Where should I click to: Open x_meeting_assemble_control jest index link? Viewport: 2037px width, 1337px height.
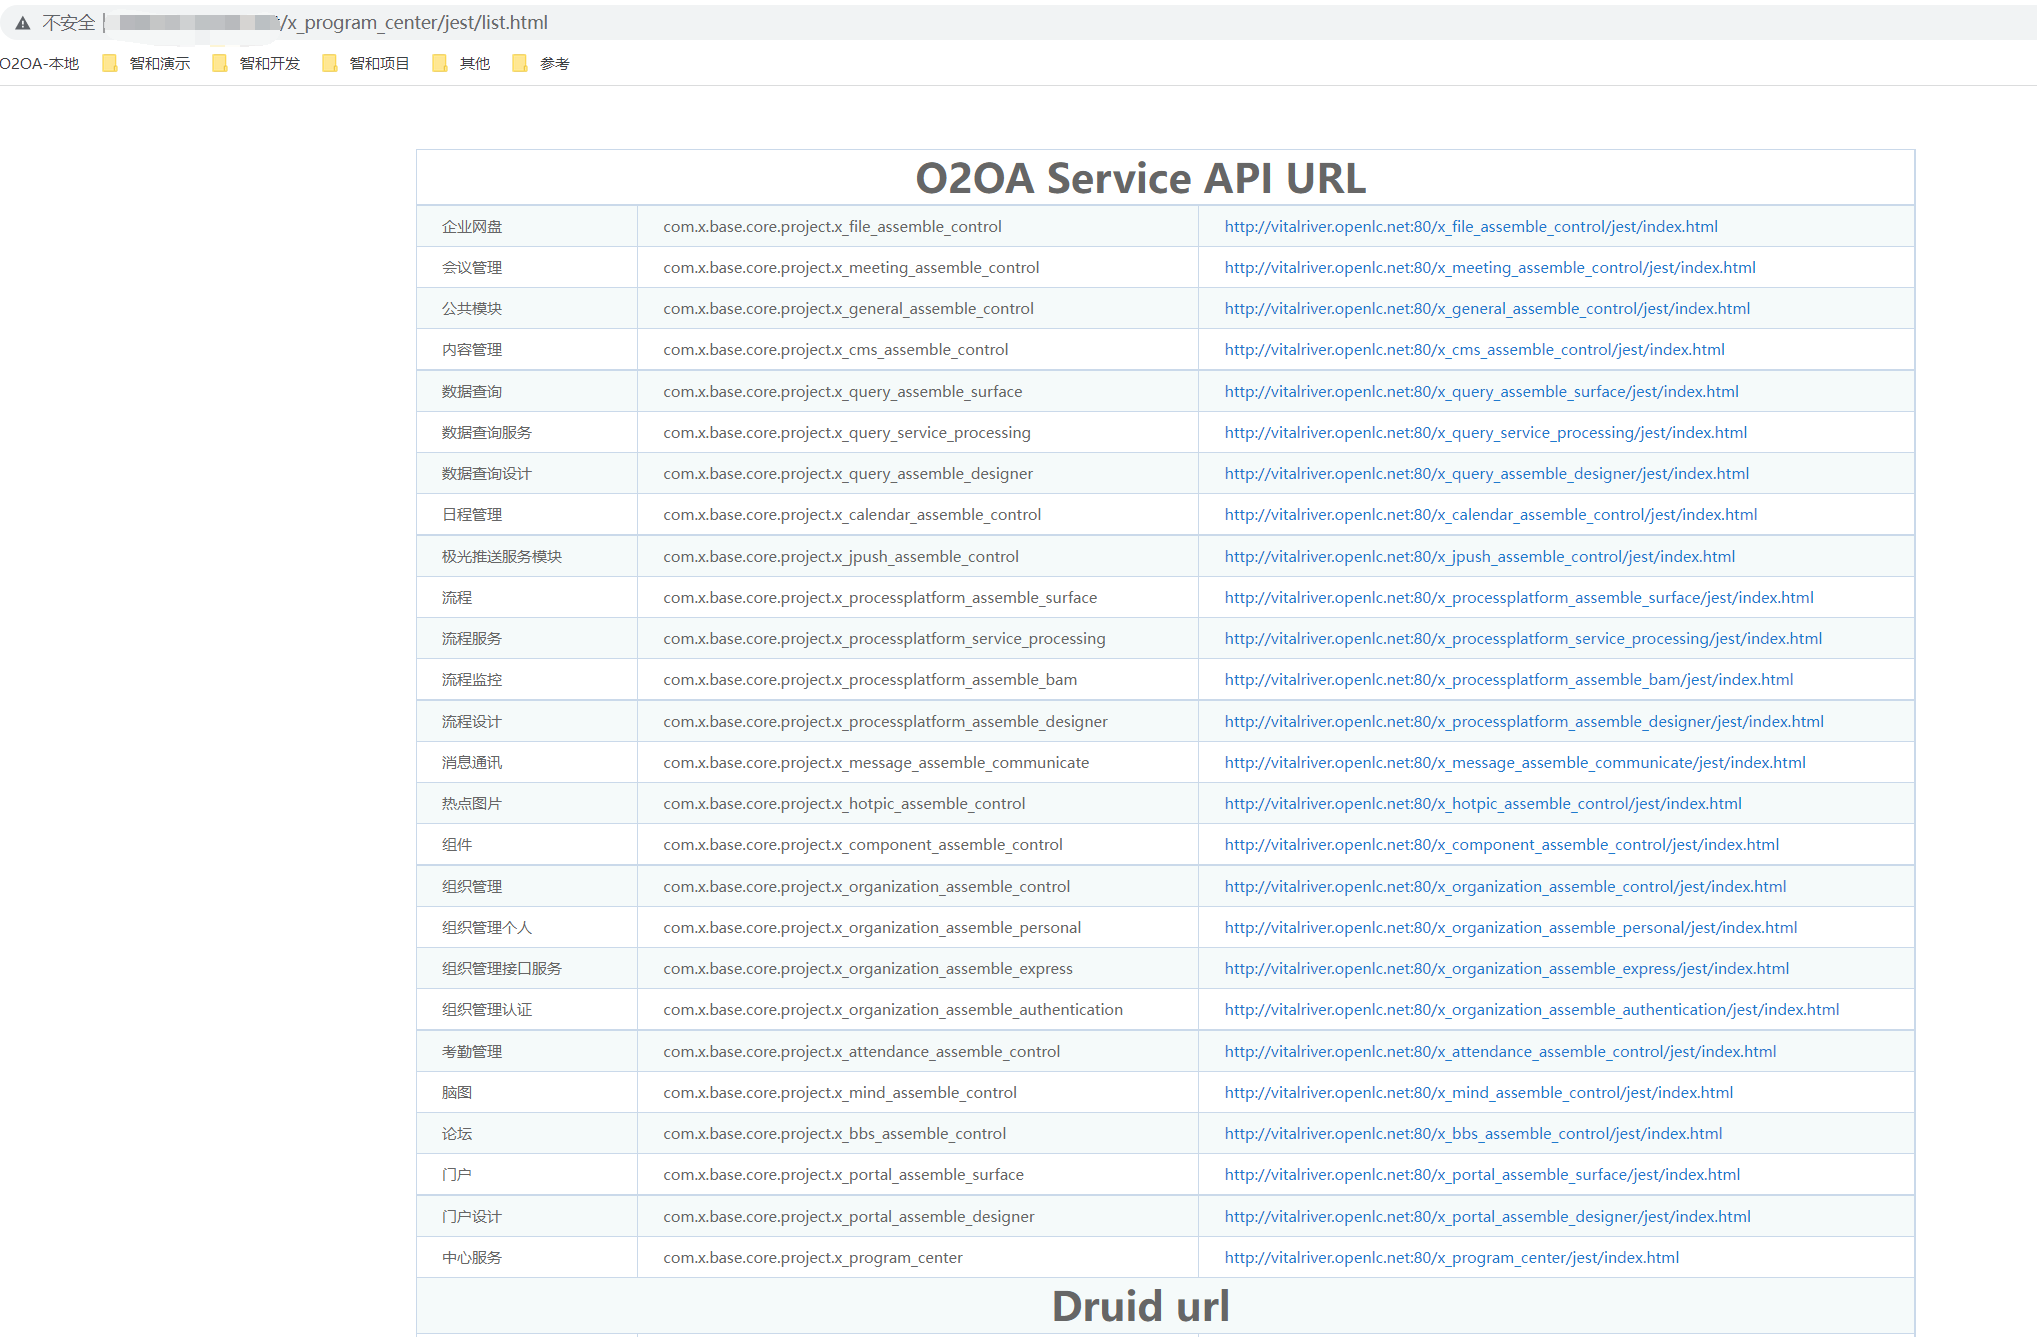[x=1489, y=268]
